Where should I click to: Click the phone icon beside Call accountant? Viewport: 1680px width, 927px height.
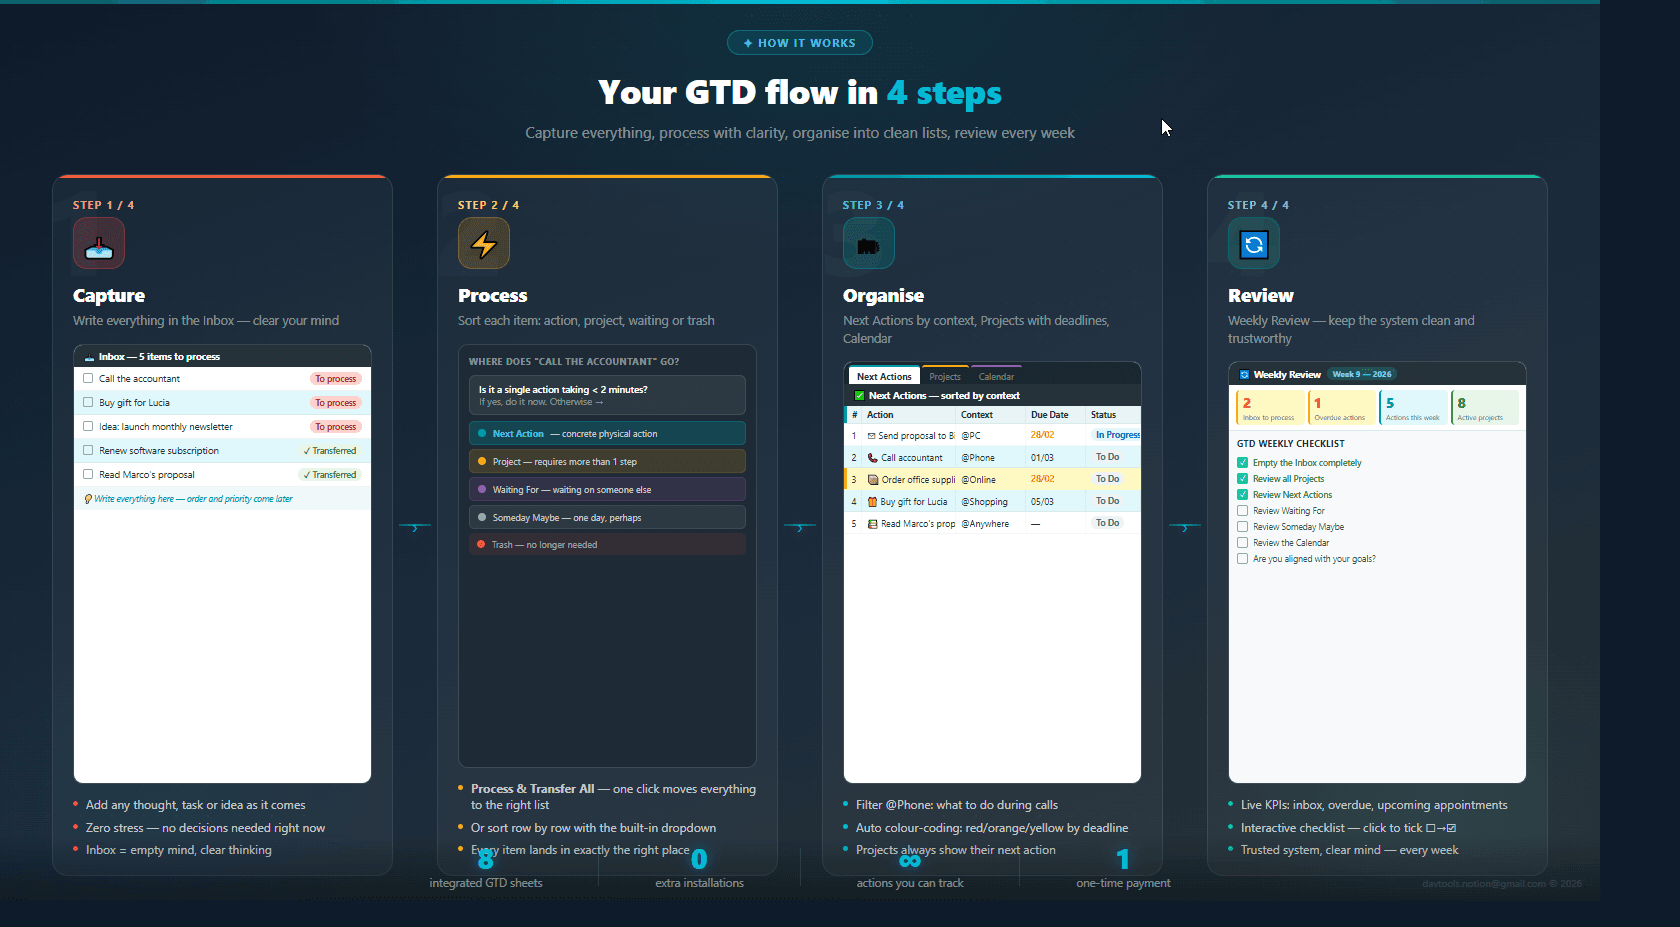pyautogui.click(x=873, y=457)
